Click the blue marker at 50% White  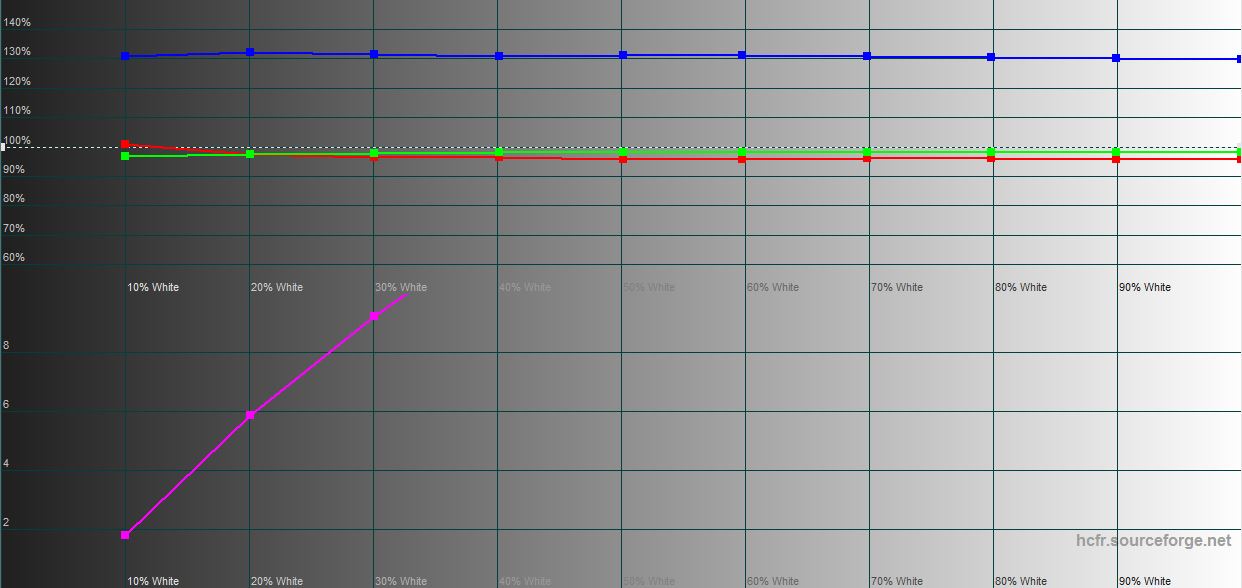623,55
